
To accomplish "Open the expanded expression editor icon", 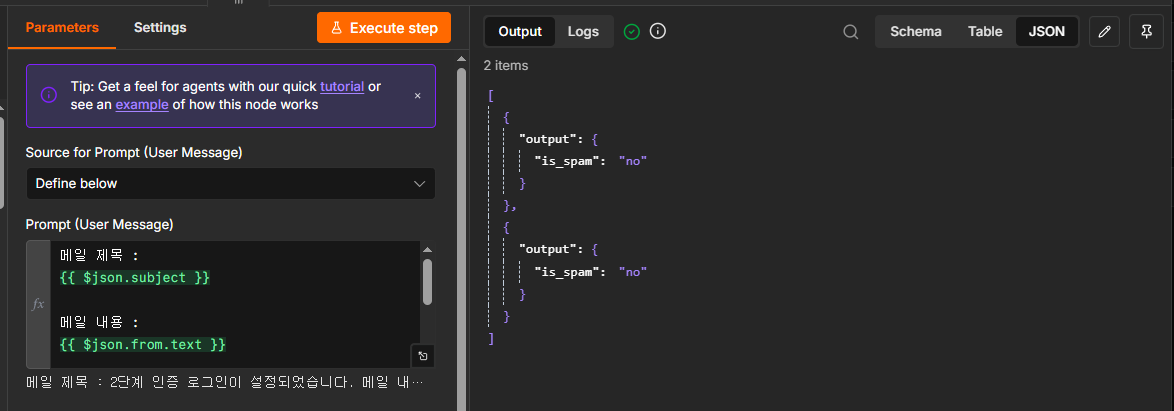I will pos(422,356).
